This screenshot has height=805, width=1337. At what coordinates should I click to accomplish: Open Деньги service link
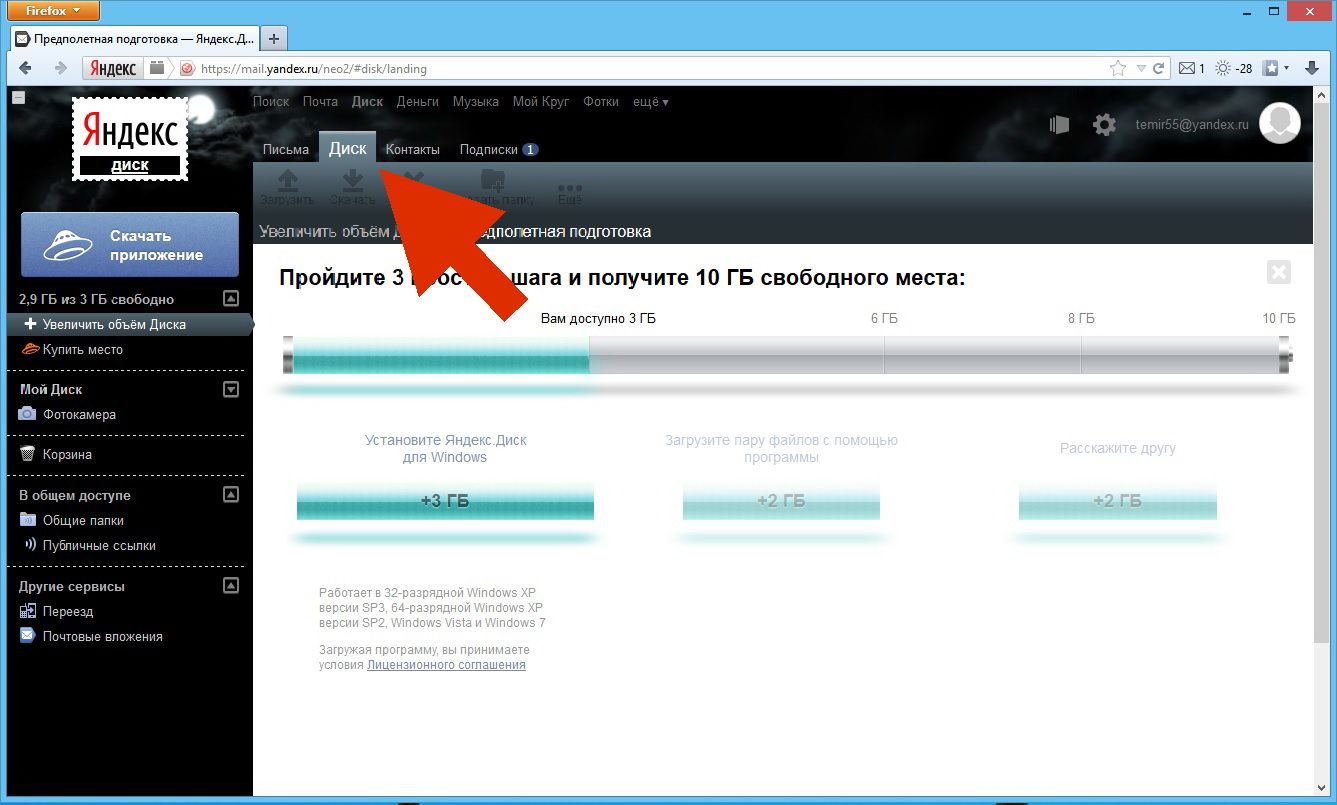[x=417, y=102]
